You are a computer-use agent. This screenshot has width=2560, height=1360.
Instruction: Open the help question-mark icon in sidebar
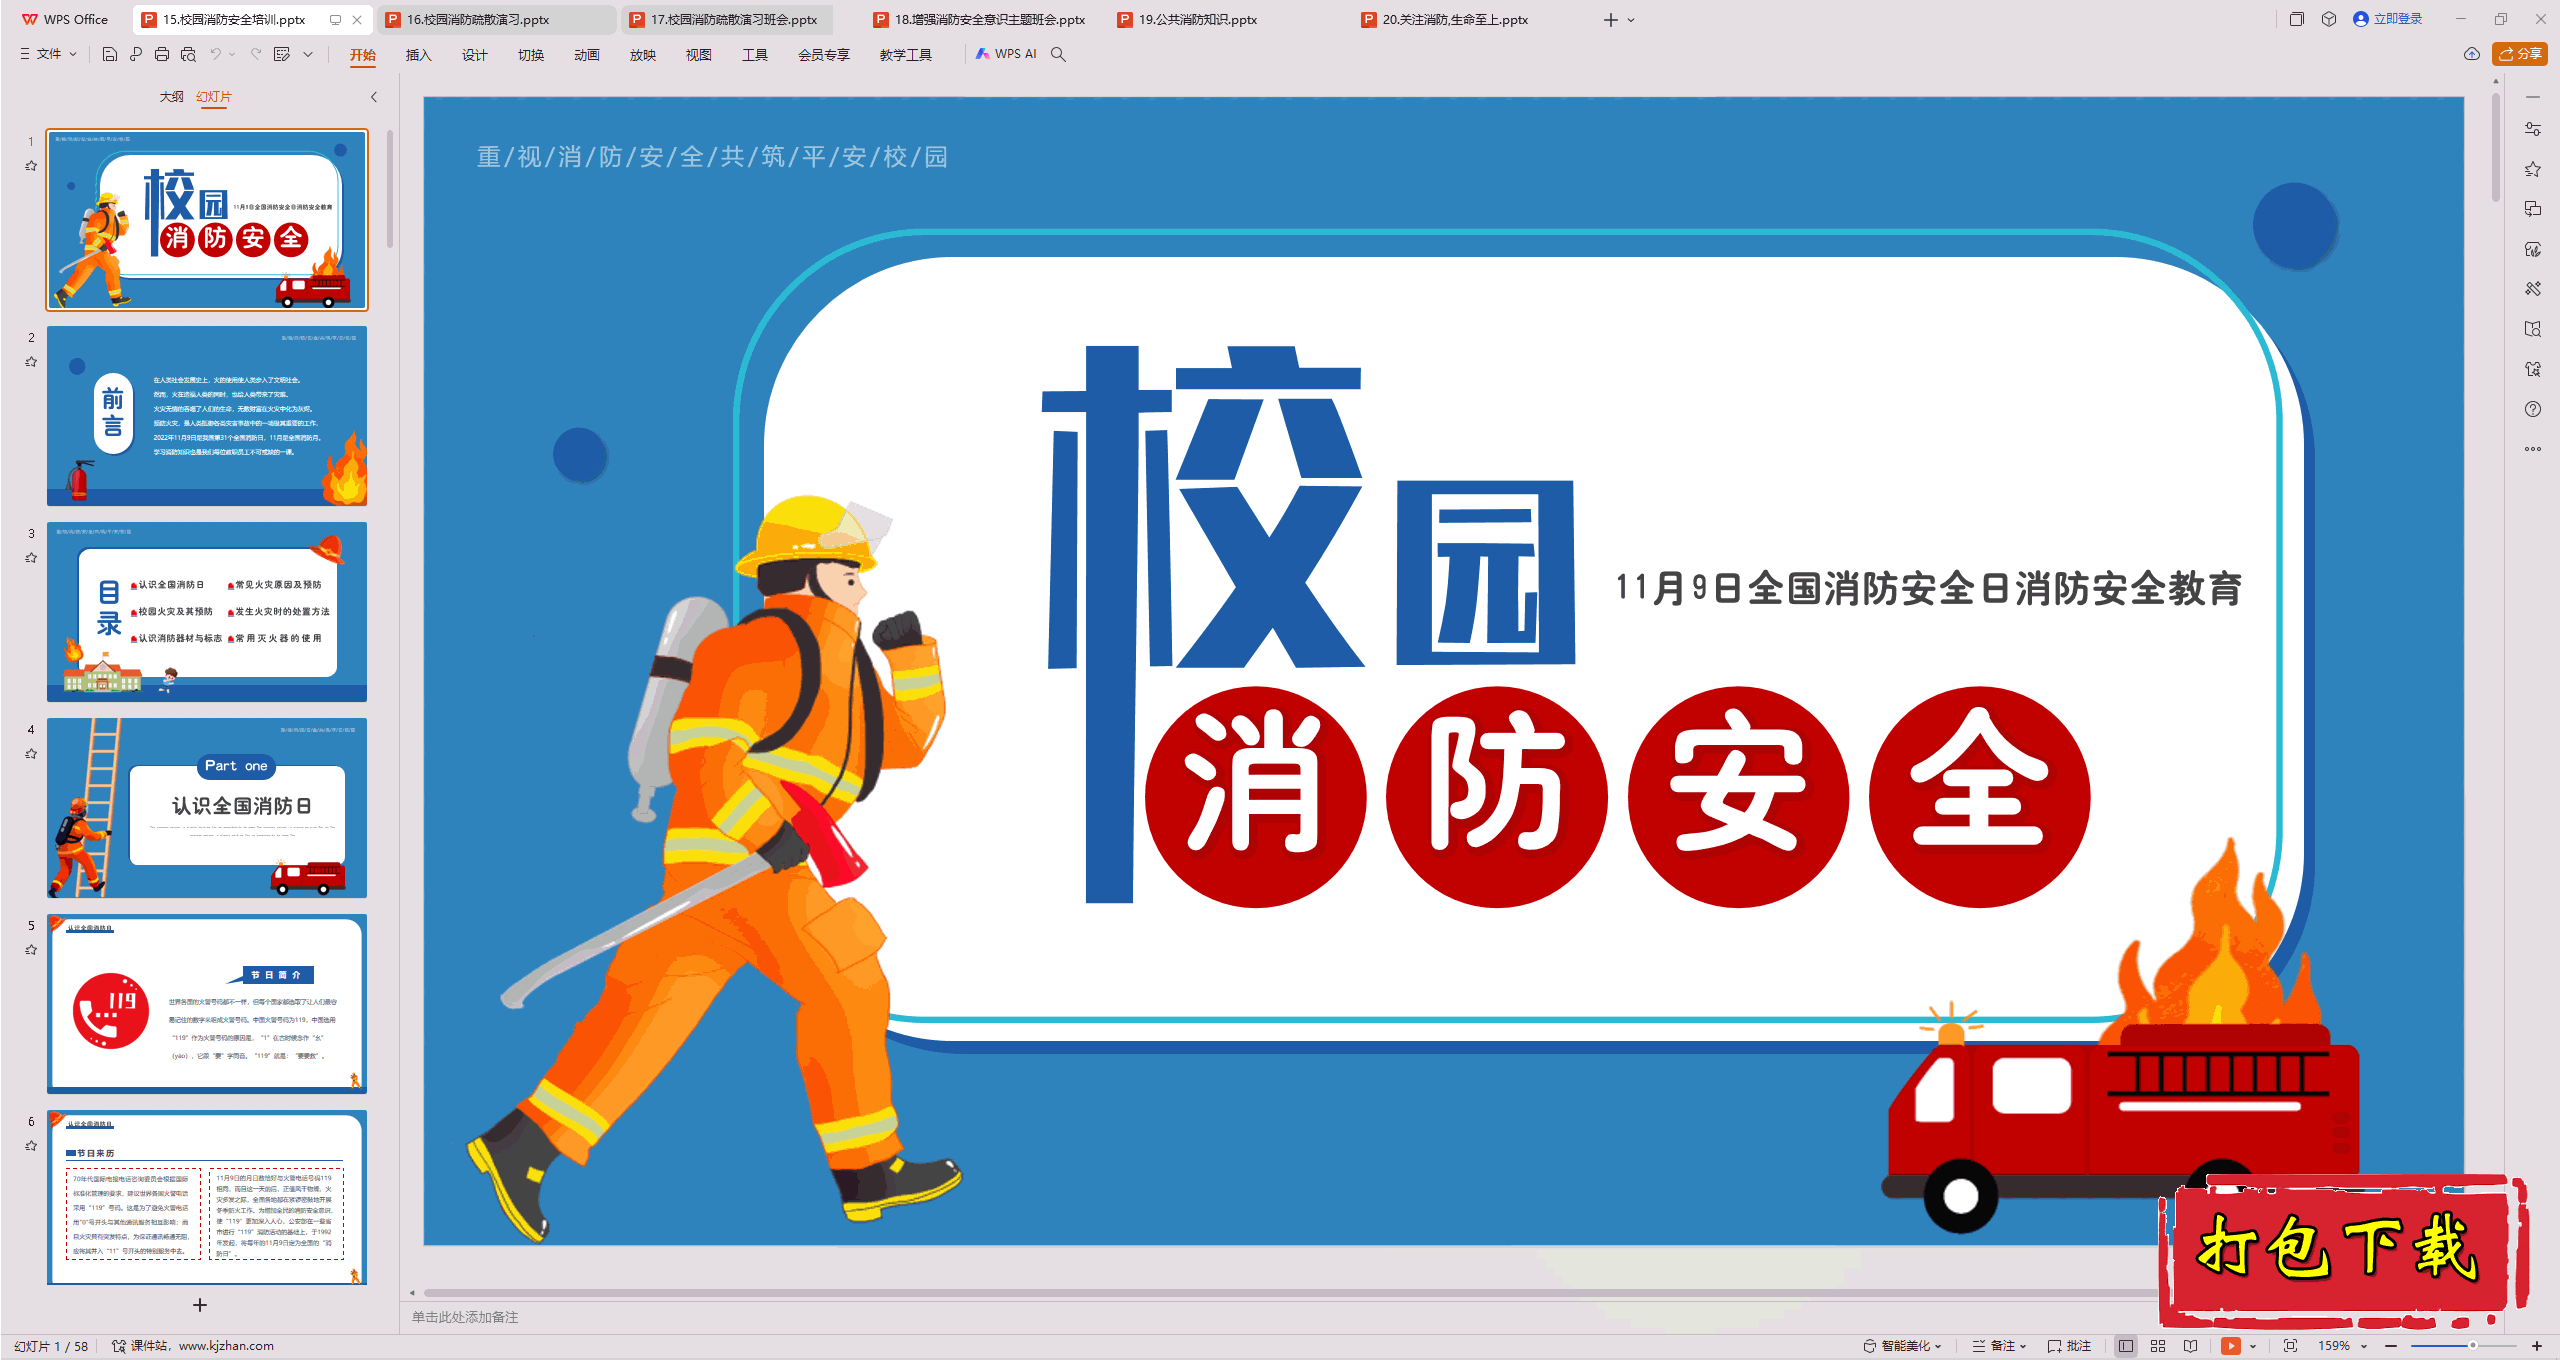pyautogui.click(x=2533, y=409)
